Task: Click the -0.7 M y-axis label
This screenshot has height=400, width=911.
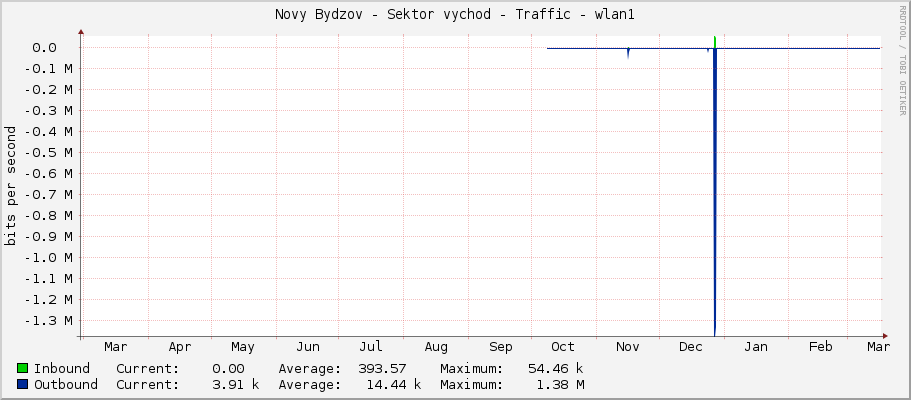Action: (x=48, y=194)
